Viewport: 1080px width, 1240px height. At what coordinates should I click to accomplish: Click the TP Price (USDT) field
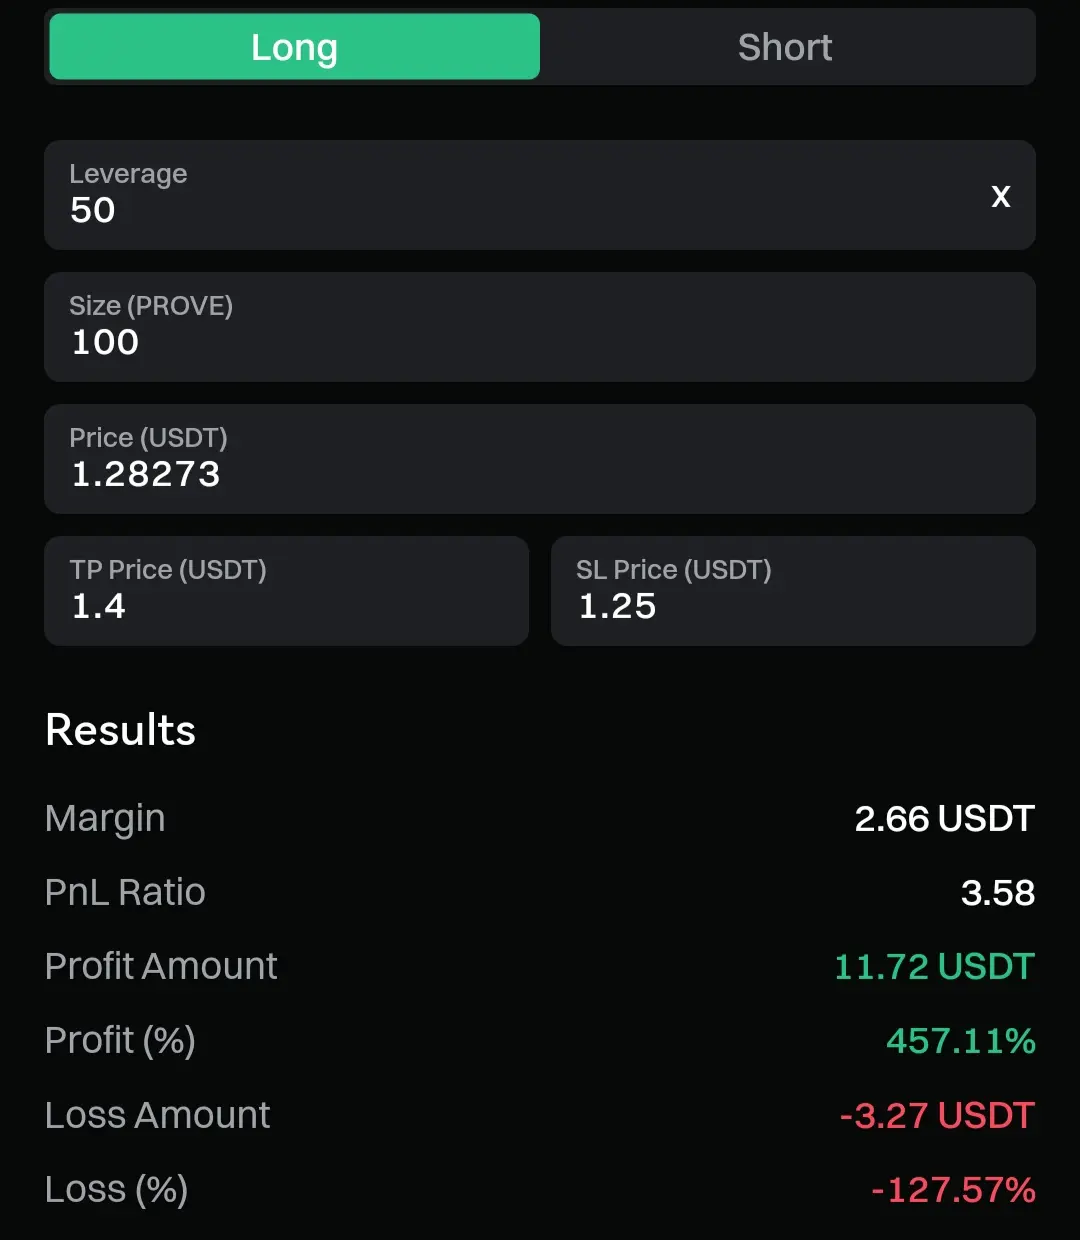[287, 591]
